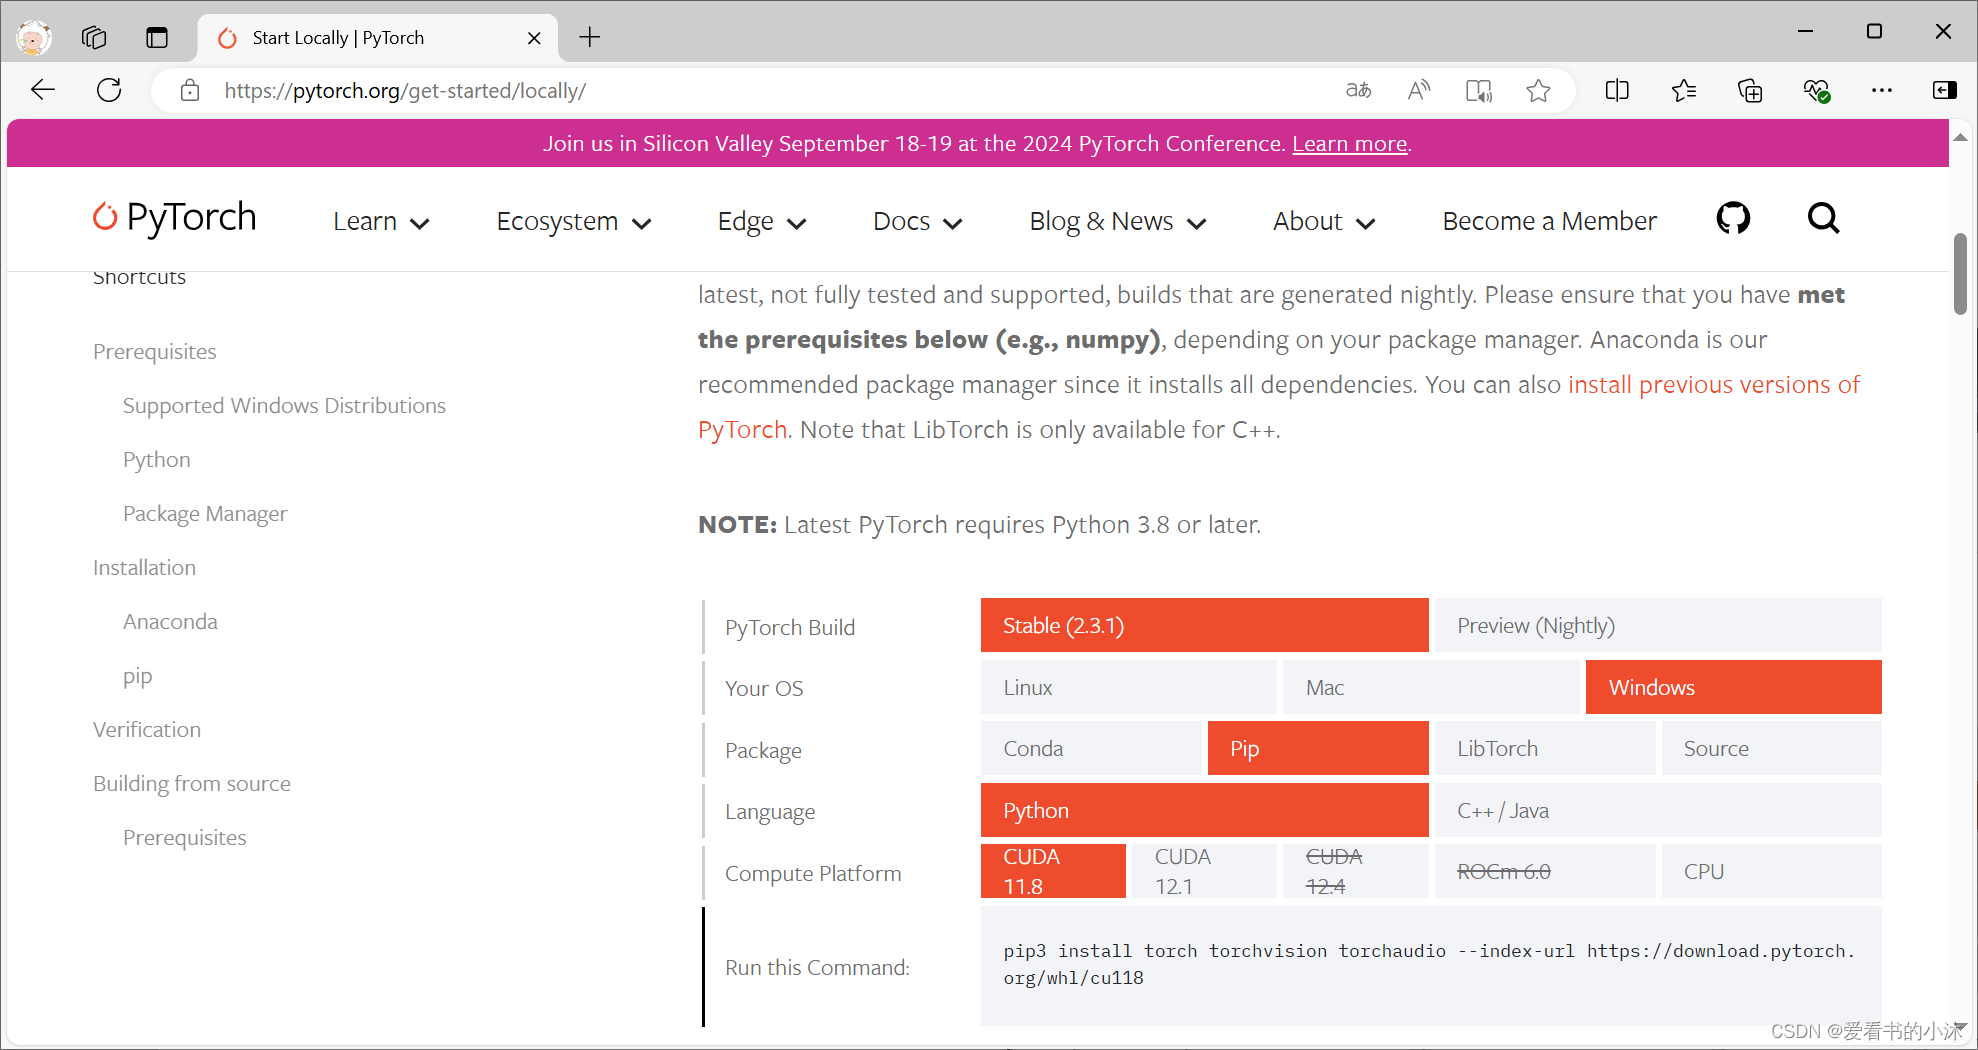Select CPU compute platform
The image size is (1978, 1050).
1772,872
